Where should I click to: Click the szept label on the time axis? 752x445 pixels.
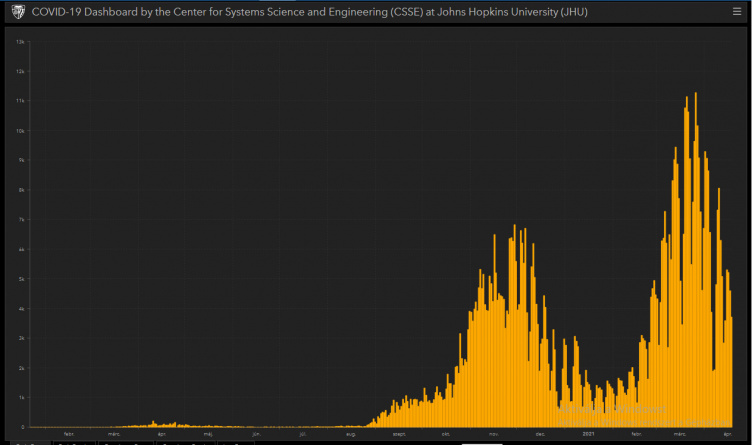[398, 434]
